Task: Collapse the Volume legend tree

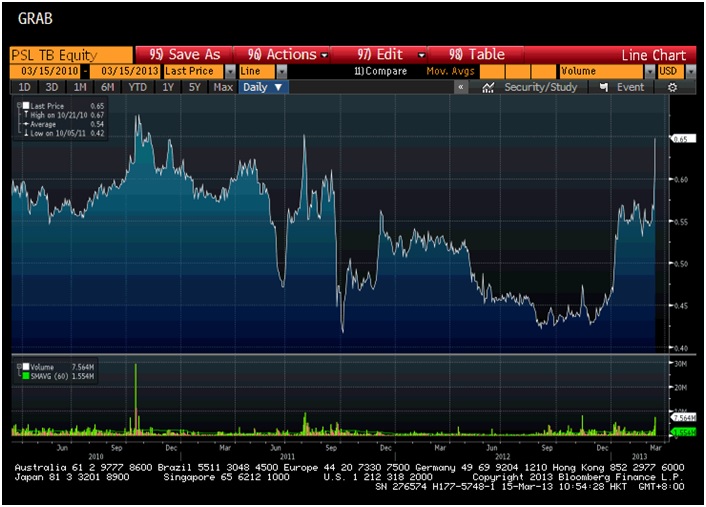Action: point(19,367)
